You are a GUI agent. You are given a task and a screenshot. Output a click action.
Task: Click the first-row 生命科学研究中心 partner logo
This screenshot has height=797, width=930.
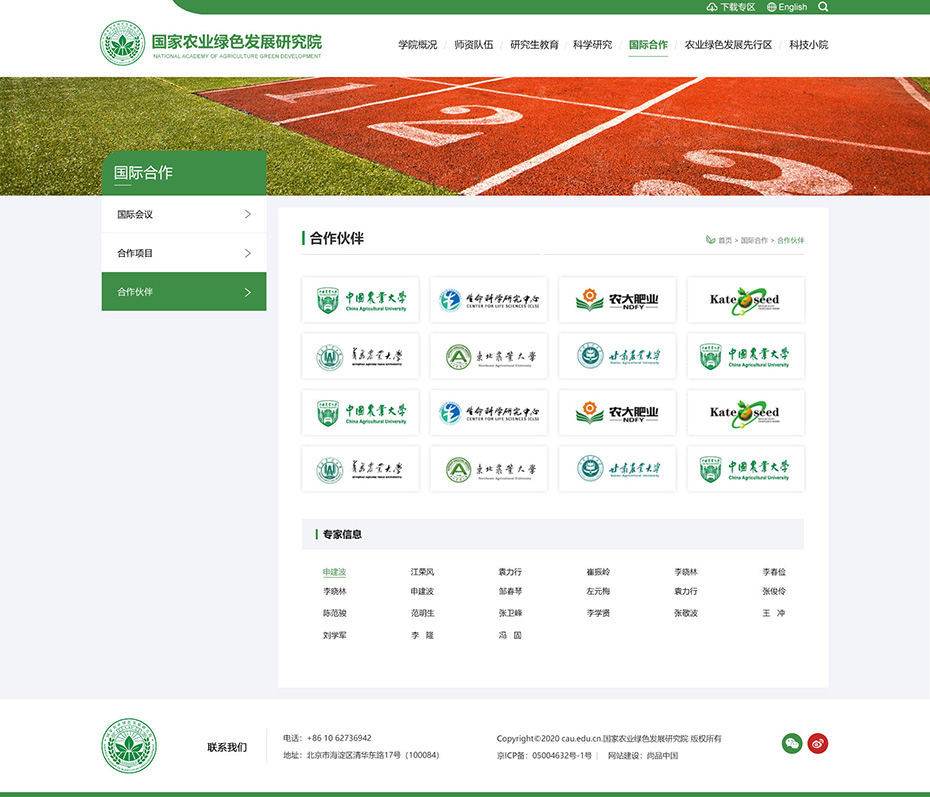pyautogui.click(x=489, y=300)
